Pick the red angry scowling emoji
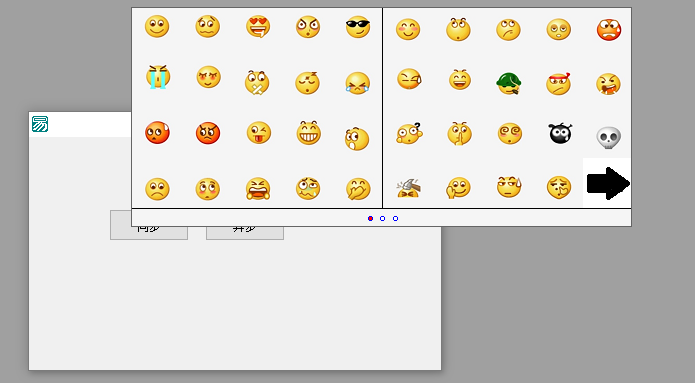Viewport: 695px width, 383px height. click(208, 133)
